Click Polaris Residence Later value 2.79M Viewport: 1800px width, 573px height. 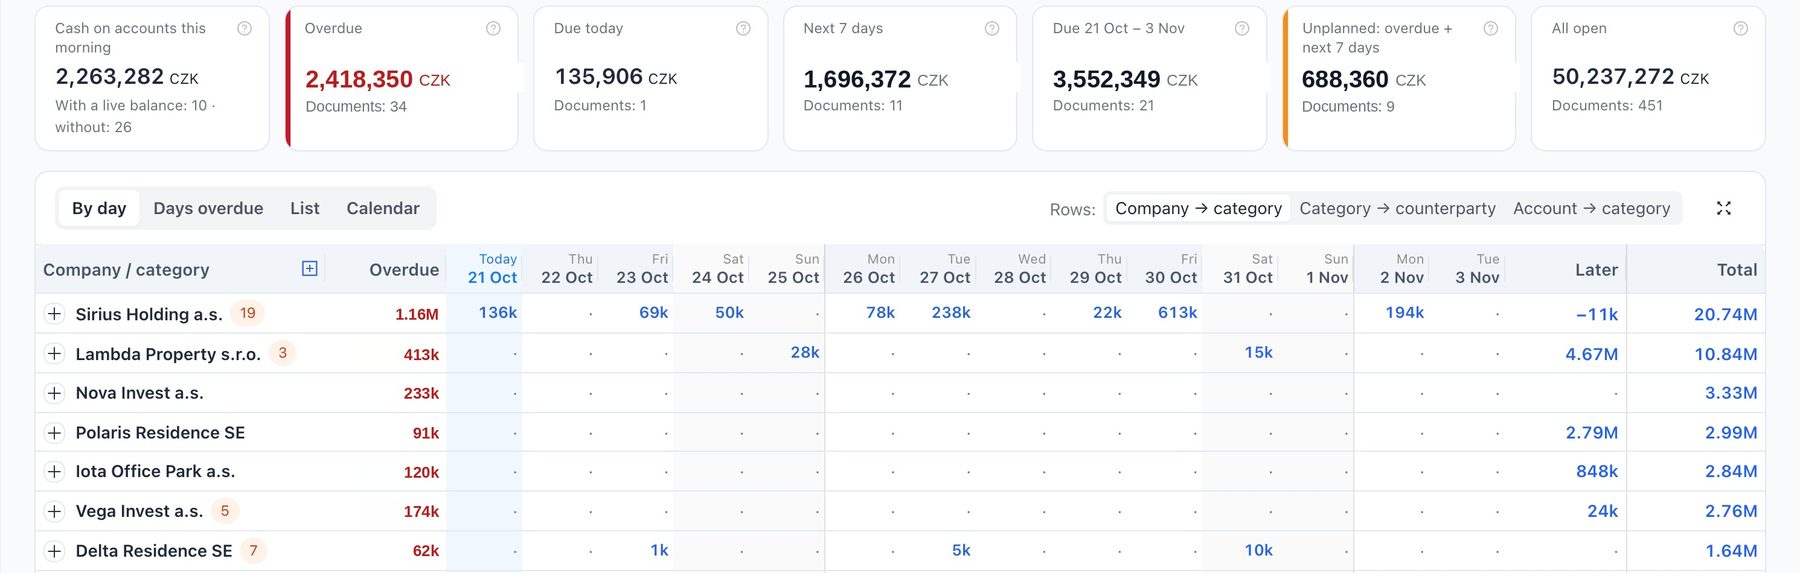pos(1592,433)
